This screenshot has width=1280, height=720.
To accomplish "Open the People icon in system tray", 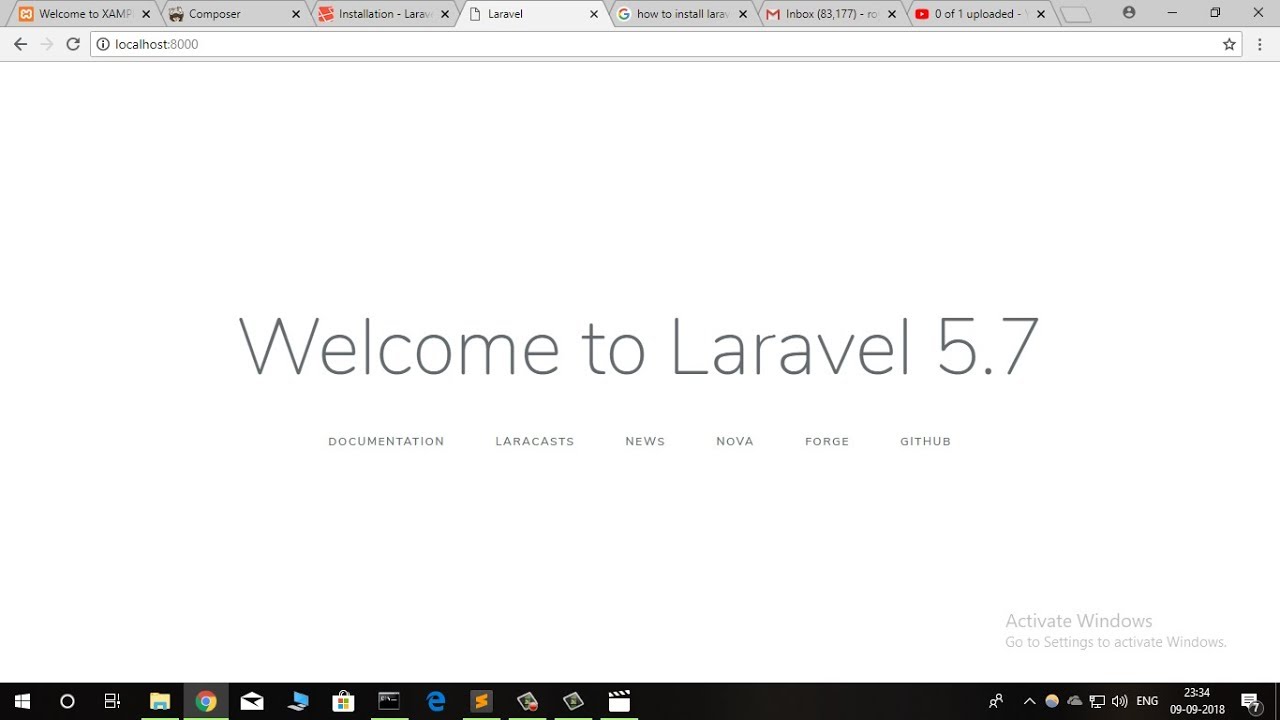I will point(996,701).
